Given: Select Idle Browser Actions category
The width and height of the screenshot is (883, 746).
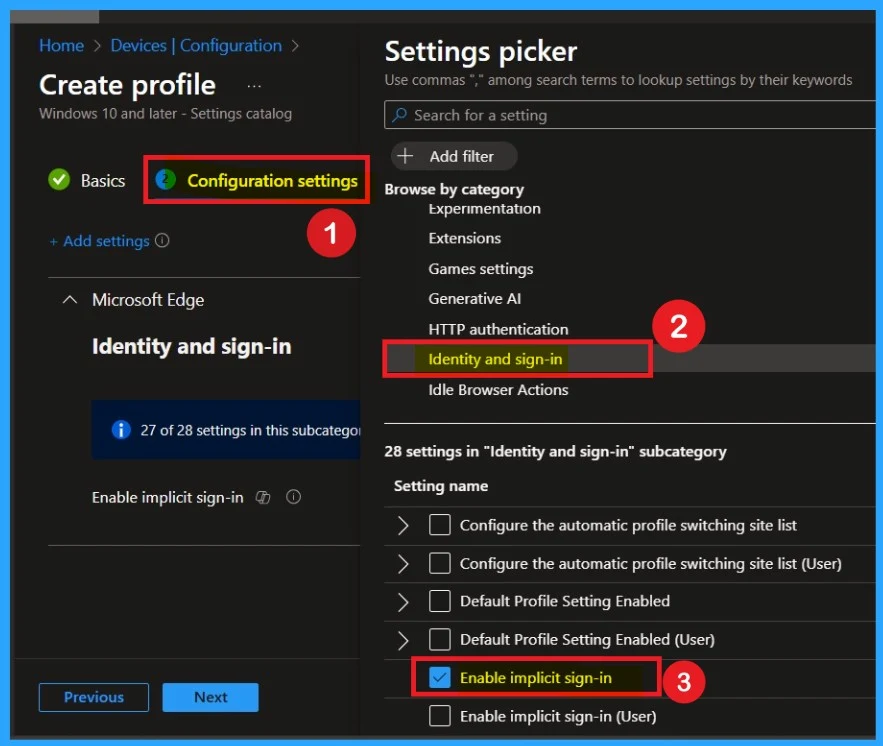Looking at the screenshot, I should pyautogui.click(x=498, y=389).
